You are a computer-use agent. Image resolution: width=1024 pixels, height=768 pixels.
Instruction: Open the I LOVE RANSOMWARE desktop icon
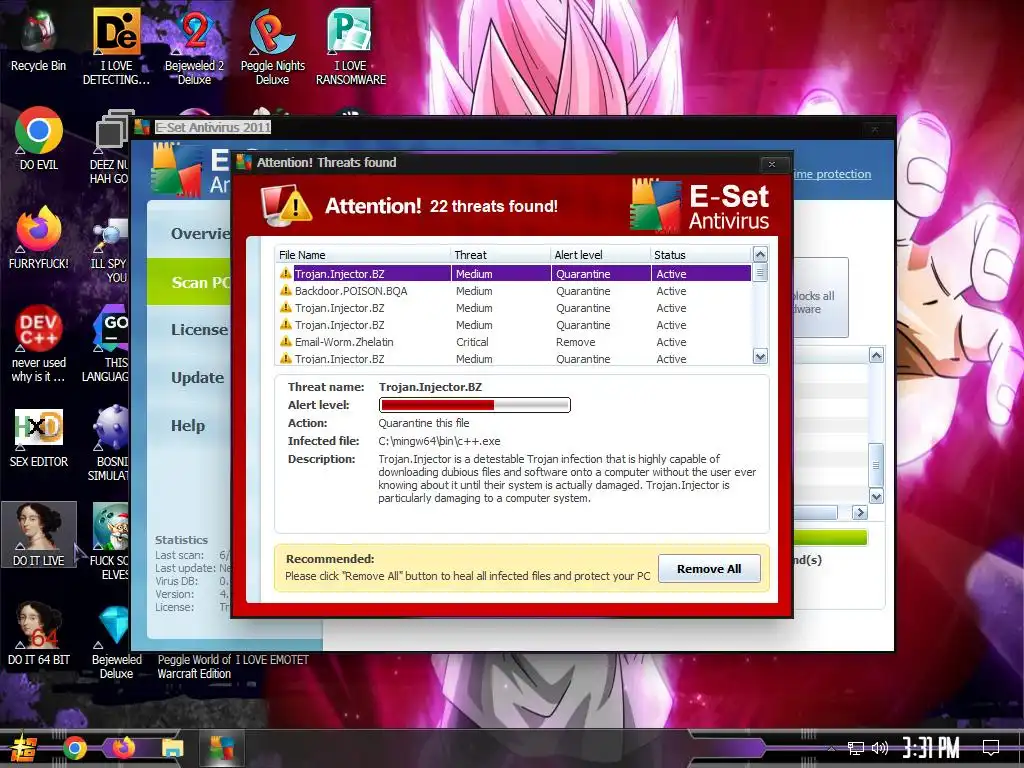tap(351, 46)
